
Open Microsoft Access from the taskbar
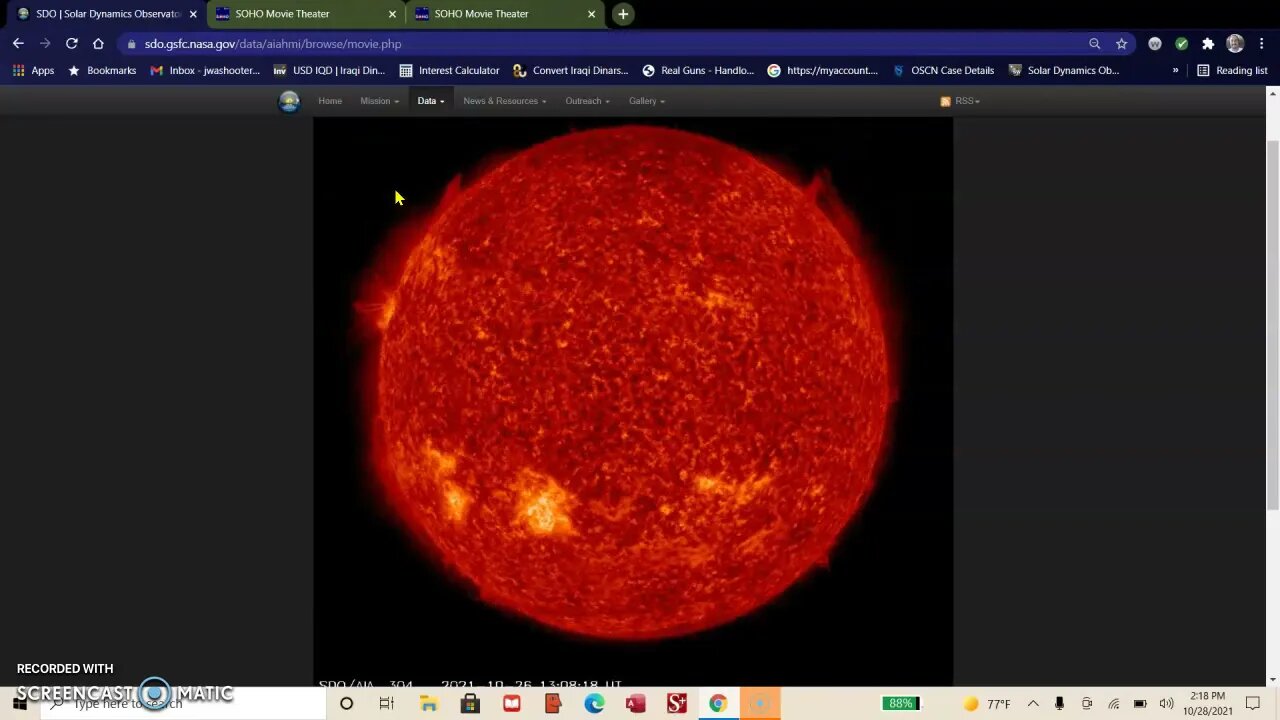pos(635,704)
